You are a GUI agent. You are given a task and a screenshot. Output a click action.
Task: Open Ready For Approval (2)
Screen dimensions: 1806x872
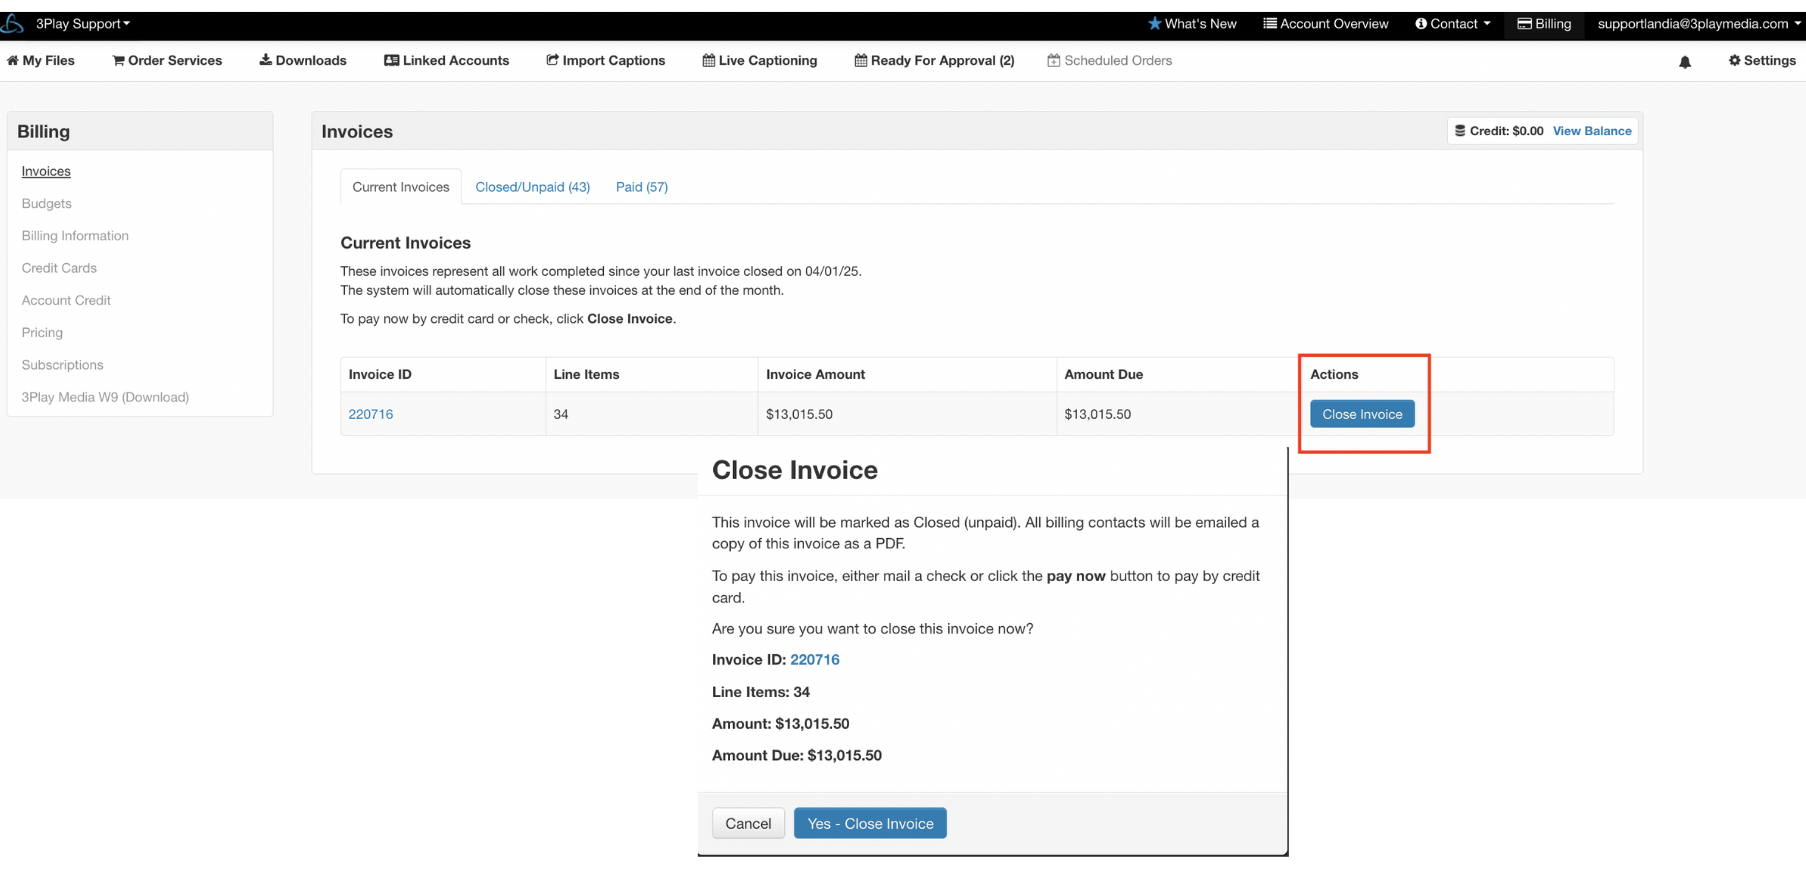pyautogui.click(x=934, y=61)
